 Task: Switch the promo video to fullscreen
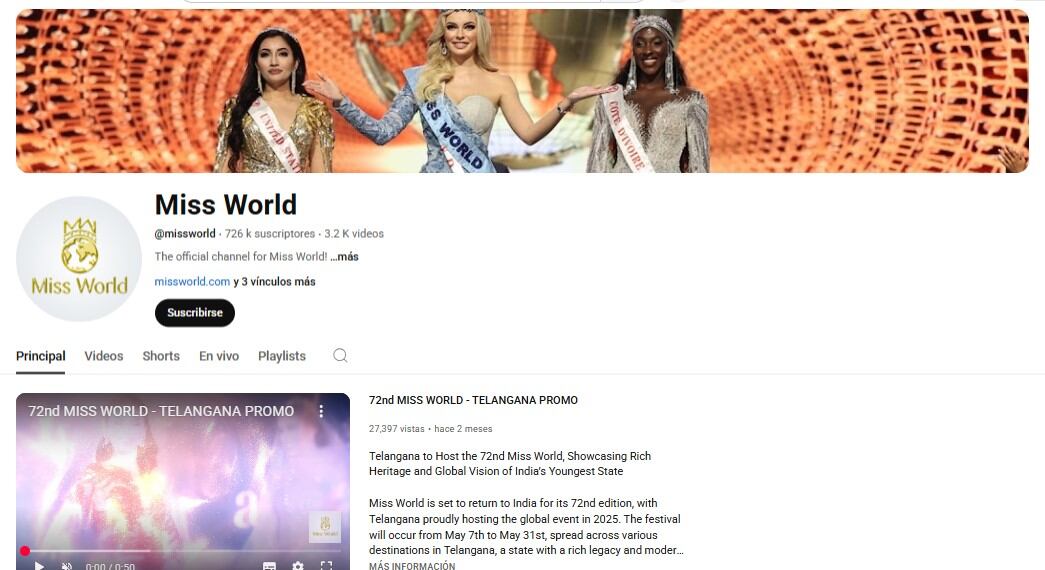pyautogui.click(x=327, y=566)
